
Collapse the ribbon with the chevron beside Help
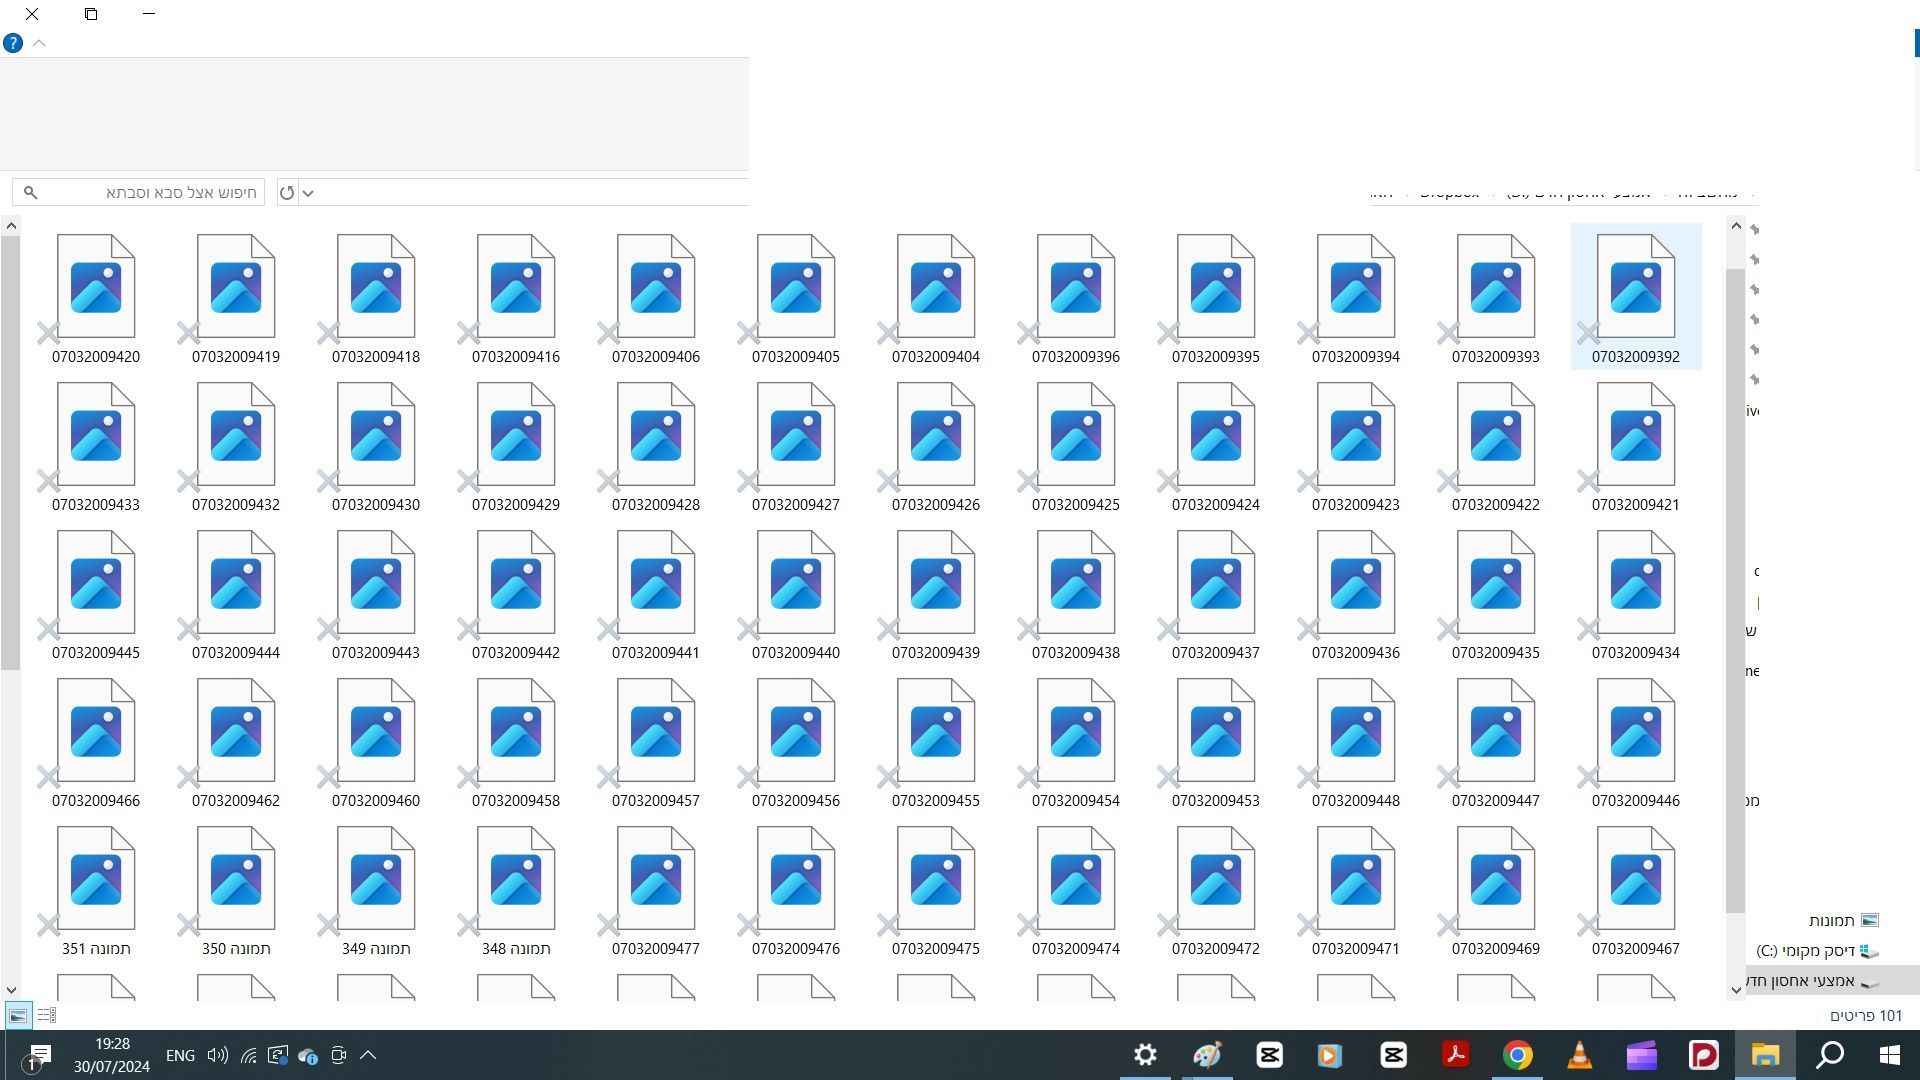[39, 43]
